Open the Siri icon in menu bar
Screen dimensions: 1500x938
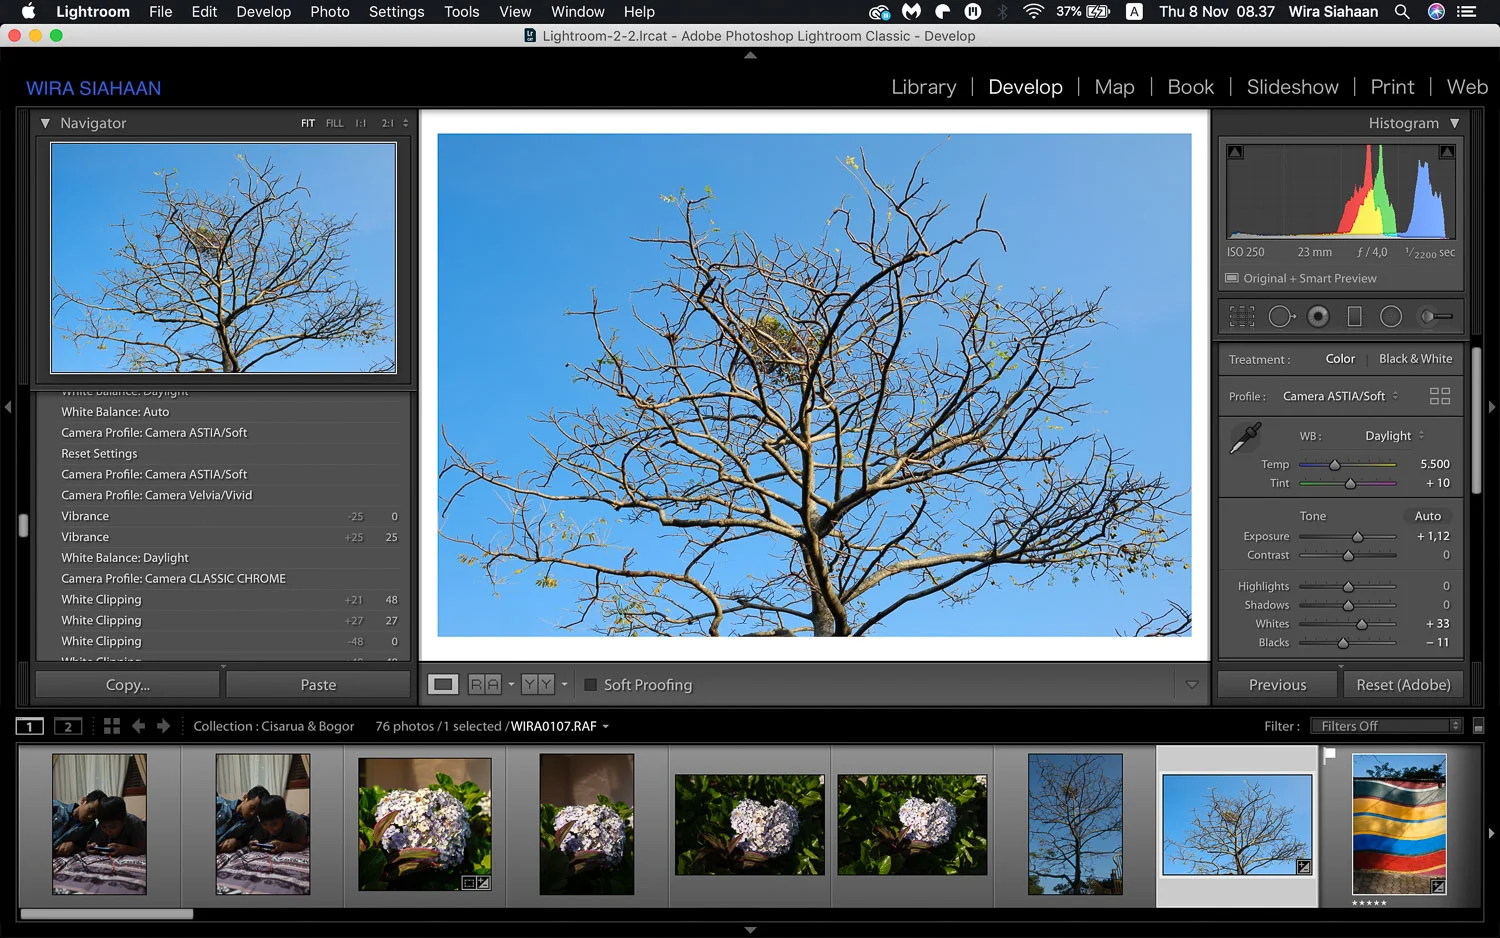(1436, 12)
